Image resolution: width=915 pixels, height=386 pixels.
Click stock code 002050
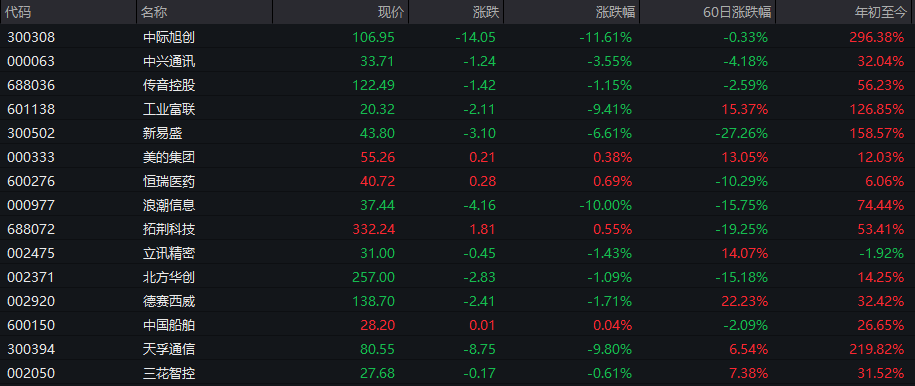pos(31,373)
